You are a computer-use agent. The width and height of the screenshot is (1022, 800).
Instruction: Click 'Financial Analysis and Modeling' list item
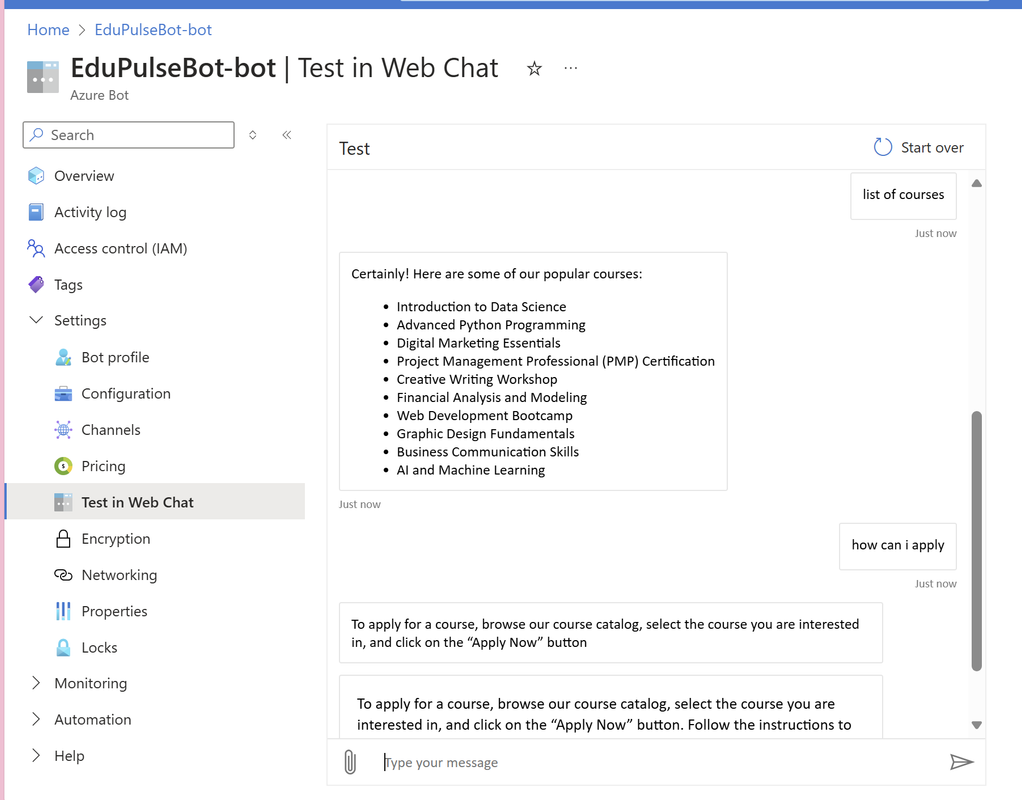point(491,398)
